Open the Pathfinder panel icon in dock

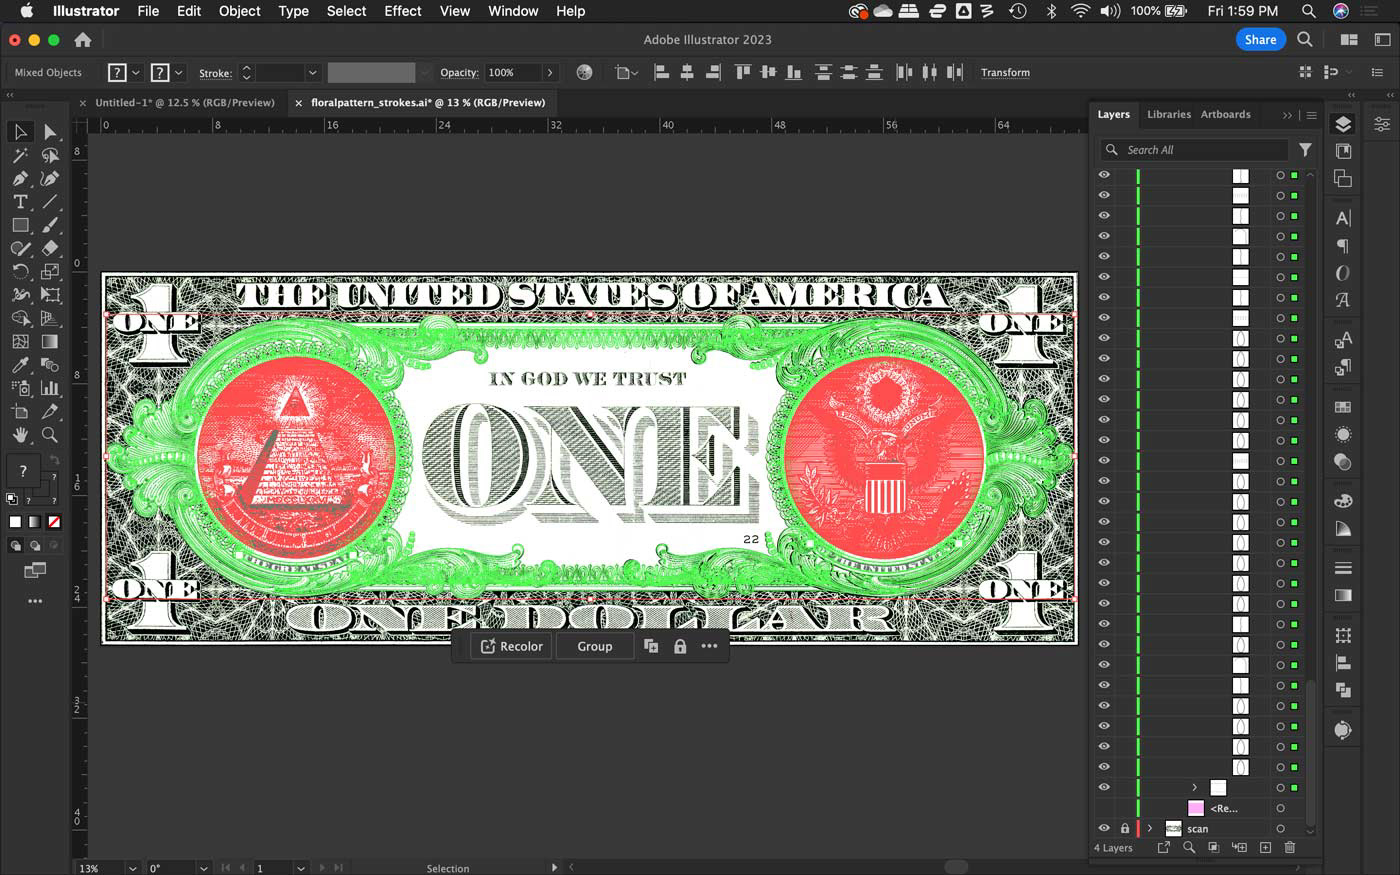1343,691
